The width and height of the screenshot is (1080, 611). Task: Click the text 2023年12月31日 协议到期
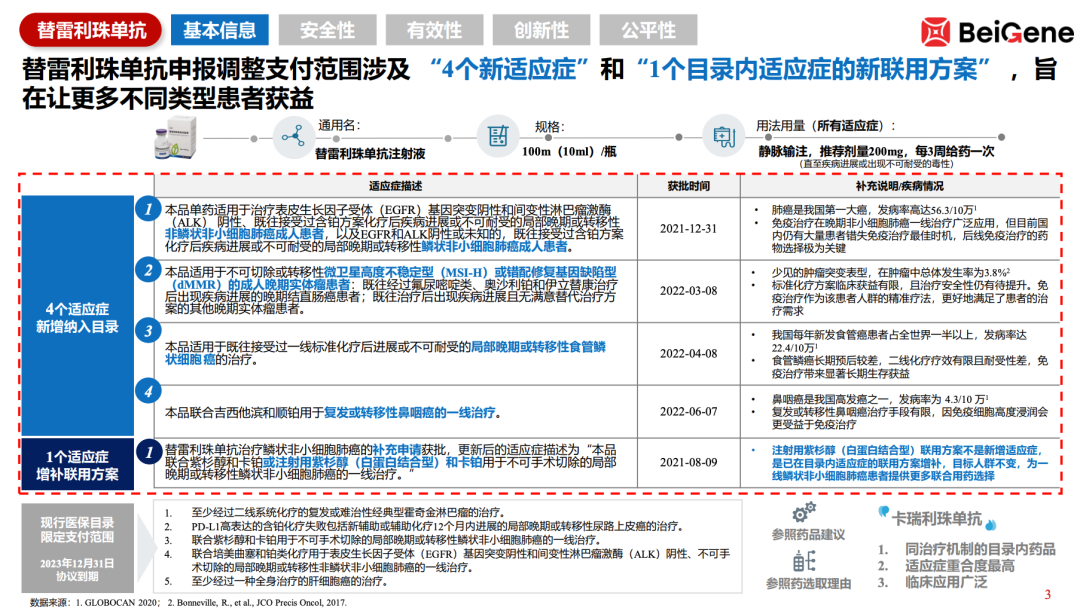(77, 570)
